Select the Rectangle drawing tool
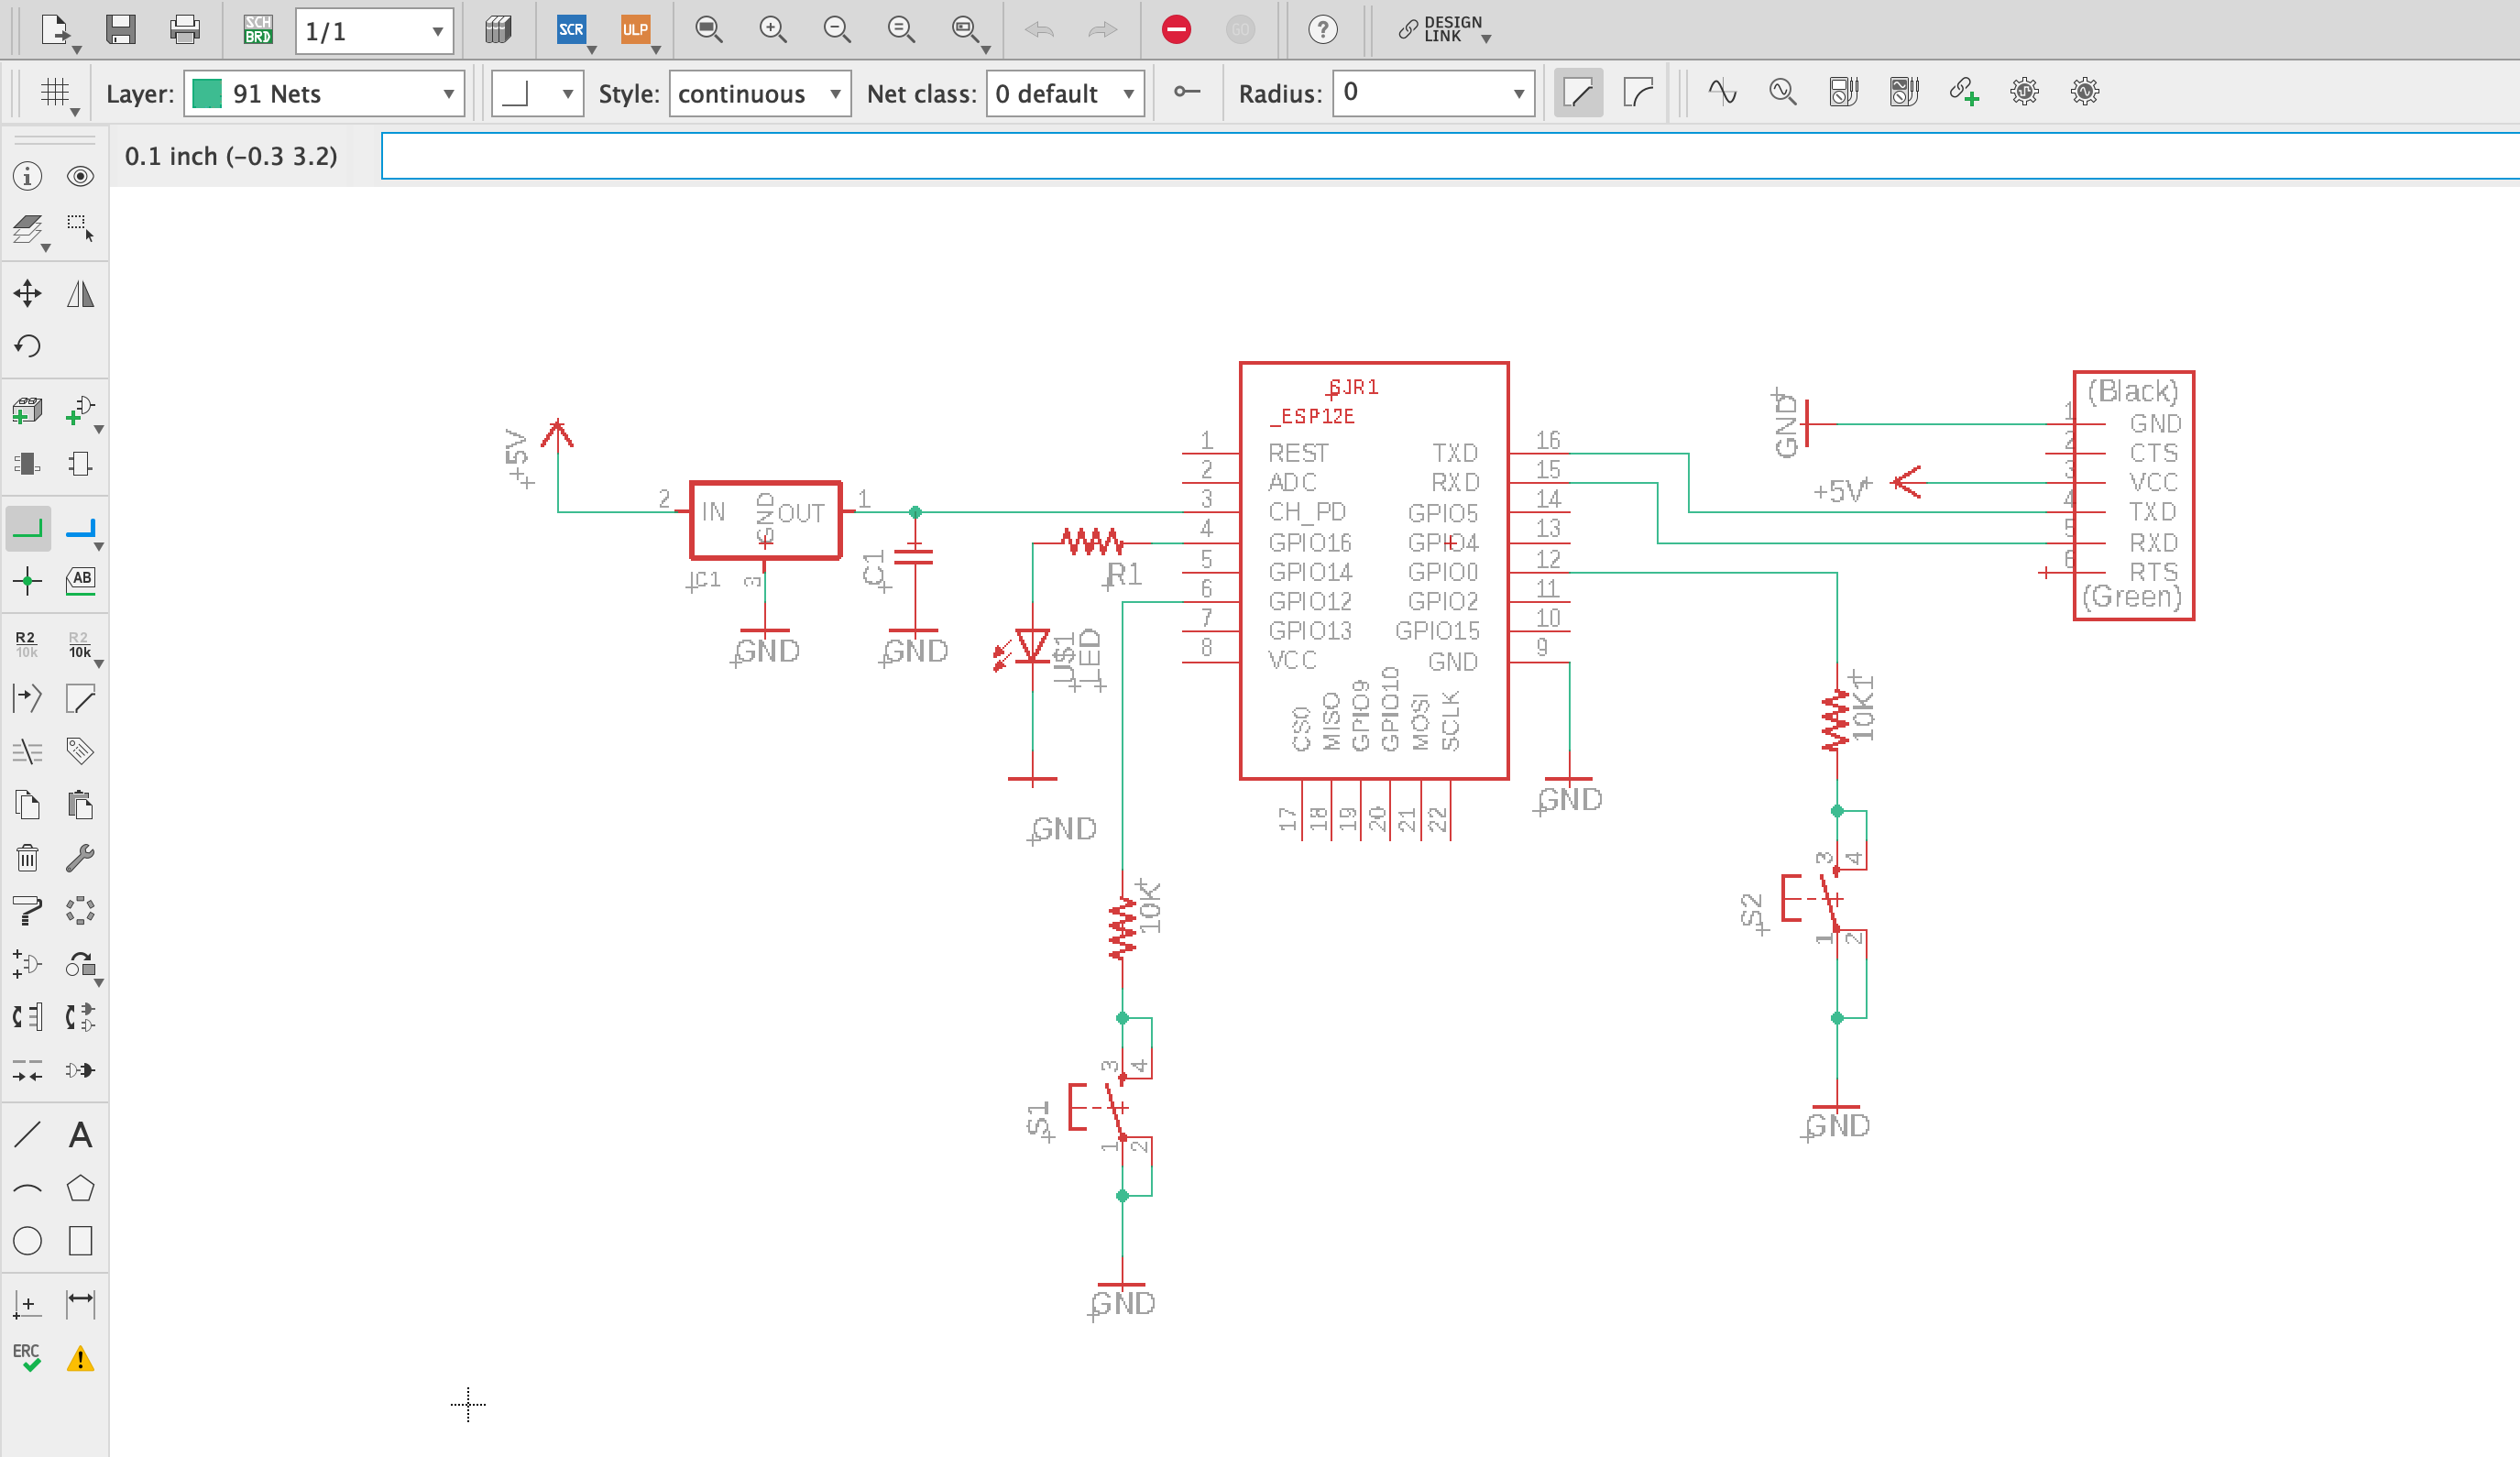 click(80, 1242)
